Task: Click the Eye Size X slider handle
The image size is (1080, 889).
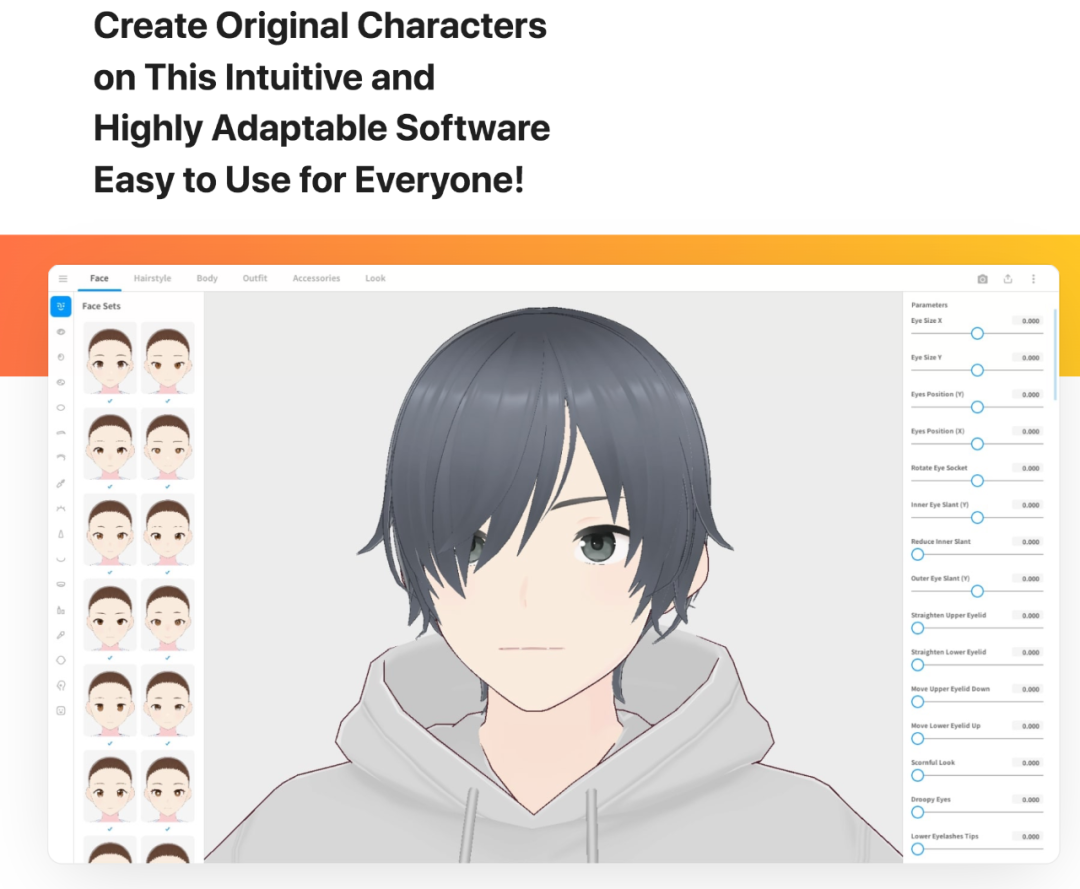Action: tap(977, 333)
